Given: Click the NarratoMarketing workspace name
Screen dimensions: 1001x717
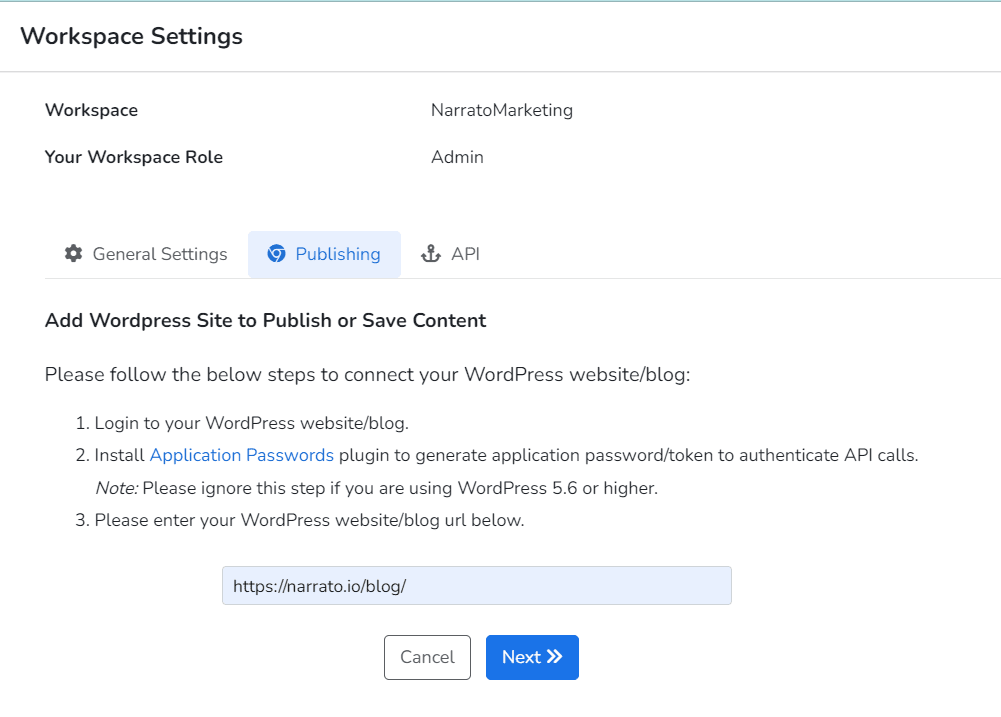Looking at the screenshot, I should 502,110.
